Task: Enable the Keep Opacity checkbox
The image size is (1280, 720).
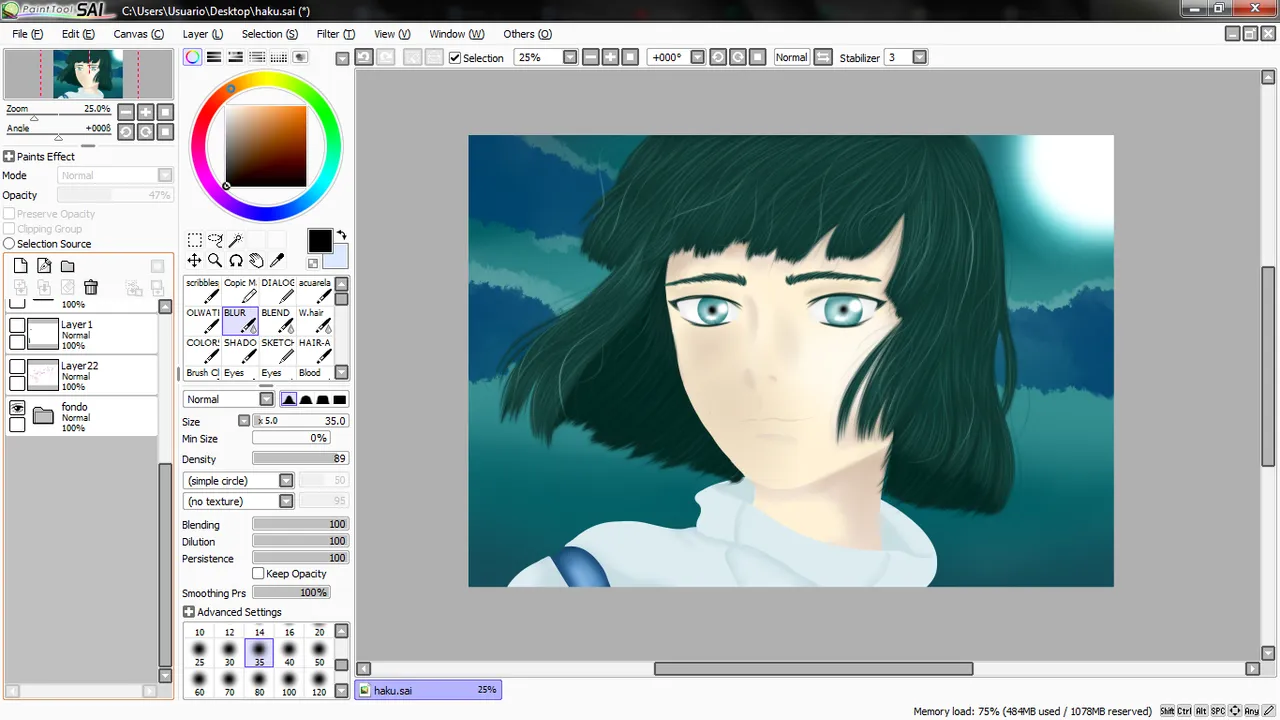Action: click(258, 573)
